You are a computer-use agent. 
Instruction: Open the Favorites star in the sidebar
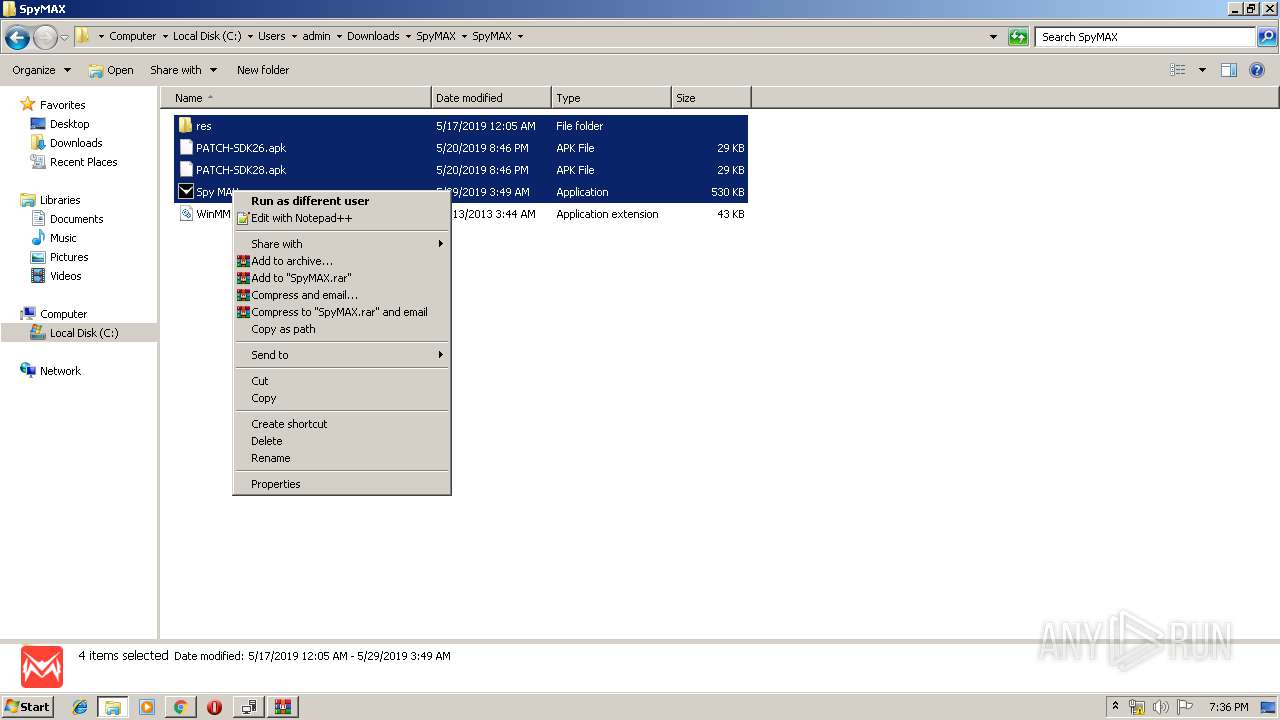28,104
